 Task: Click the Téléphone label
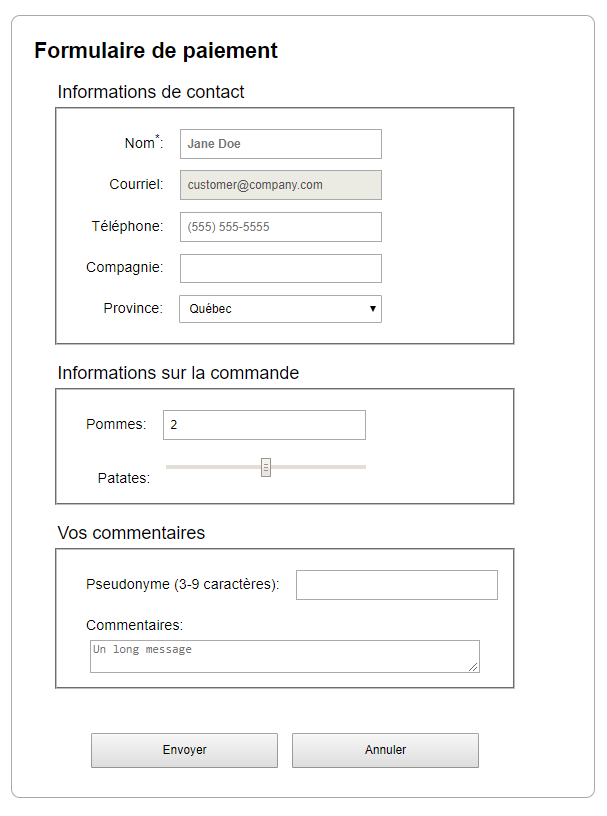[x=128, y=226]
